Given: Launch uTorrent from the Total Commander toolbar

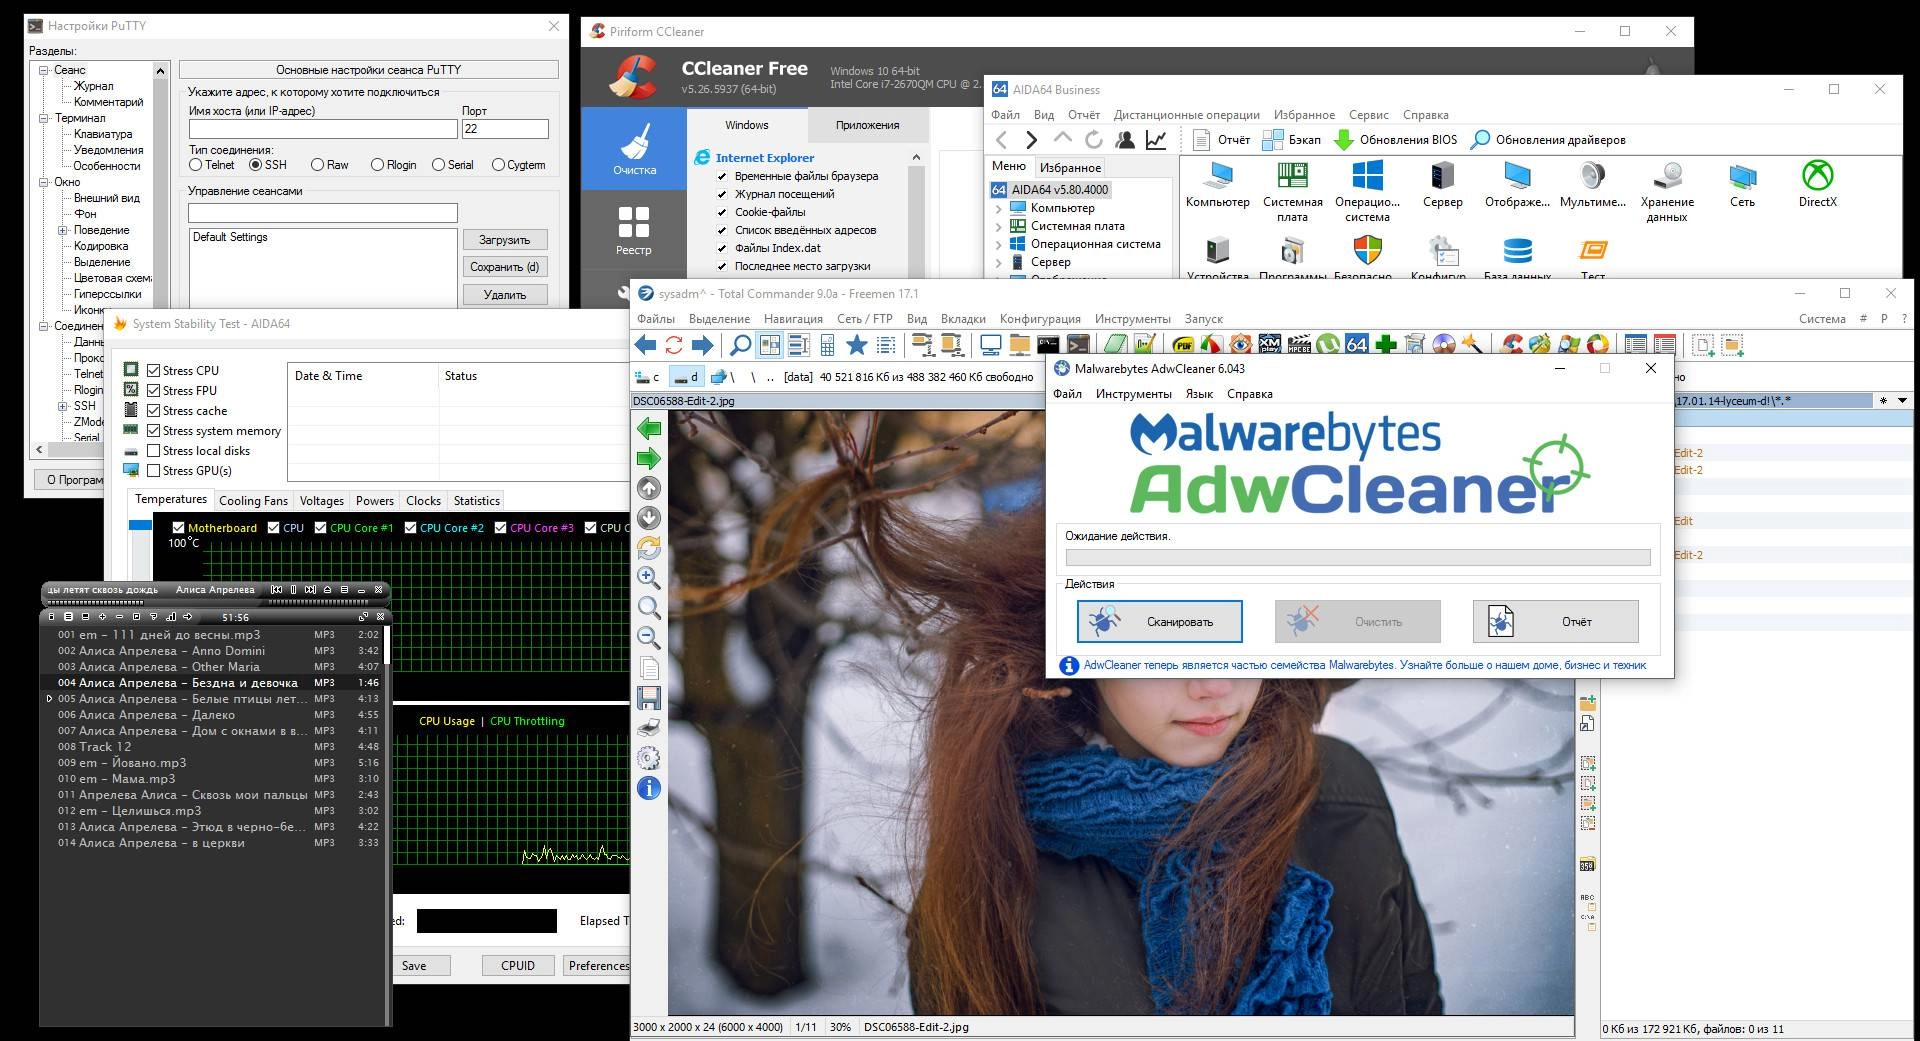Looking at the screenshot, I should (1328, 345).
